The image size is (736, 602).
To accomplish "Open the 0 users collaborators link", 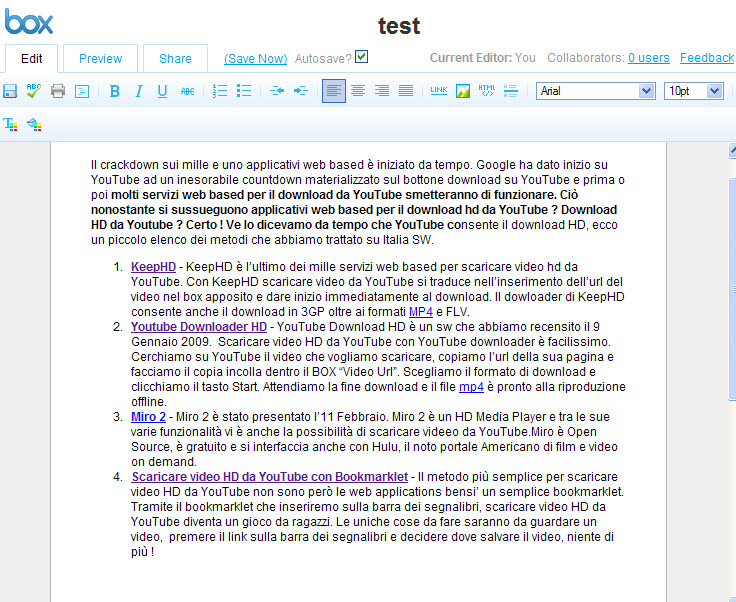I will (649, 58).
